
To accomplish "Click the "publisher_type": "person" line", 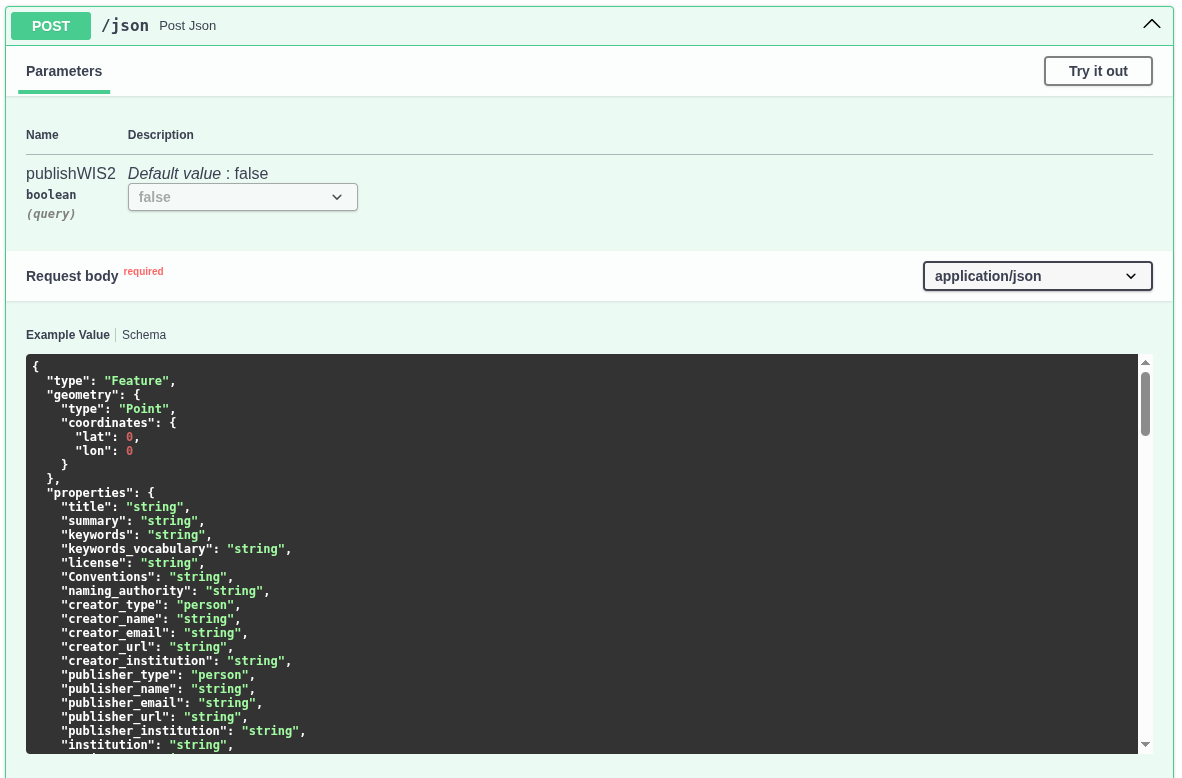I will [158, 675].
